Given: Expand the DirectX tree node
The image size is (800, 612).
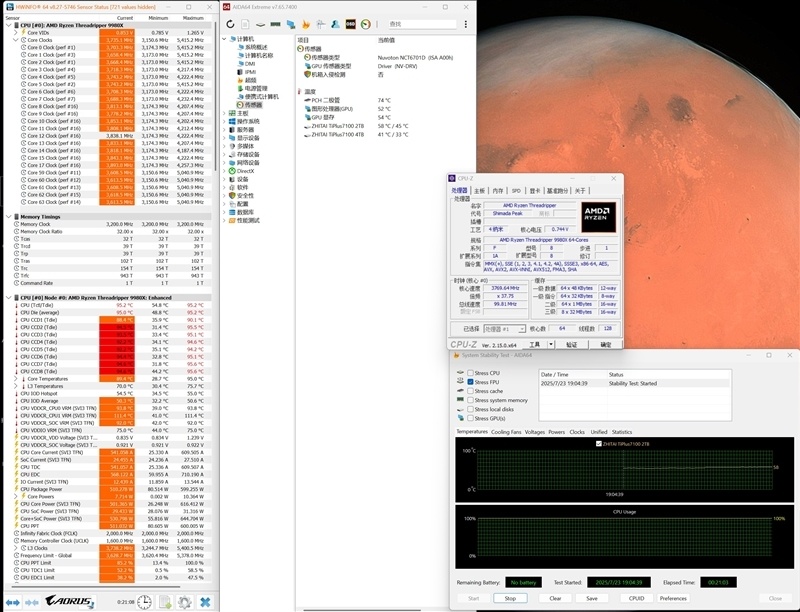Looking at the screenshot, I should point(225,171).
